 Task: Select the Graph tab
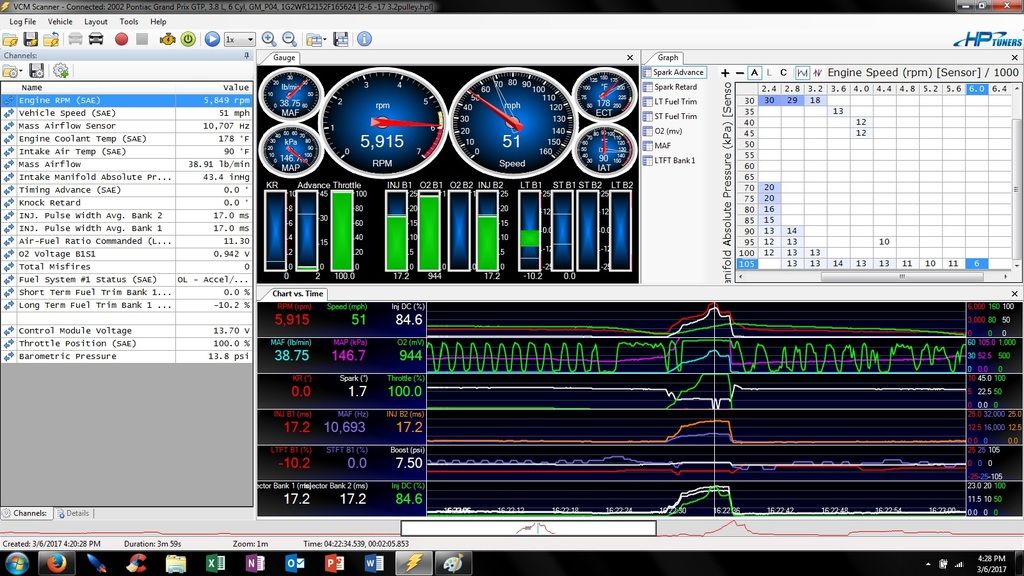tap(667, 57)
